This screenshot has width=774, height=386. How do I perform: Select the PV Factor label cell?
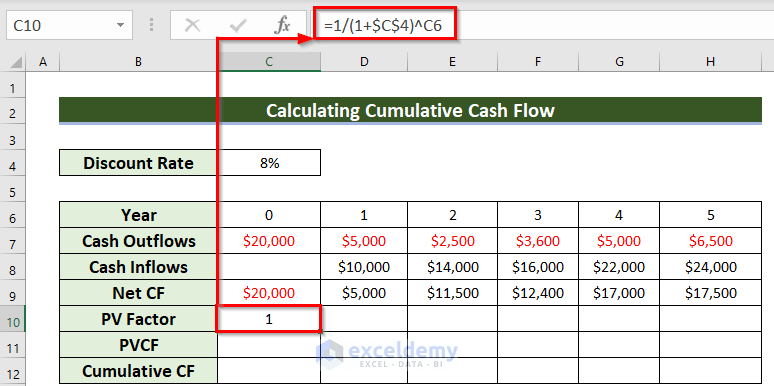[x=138, y=318]
